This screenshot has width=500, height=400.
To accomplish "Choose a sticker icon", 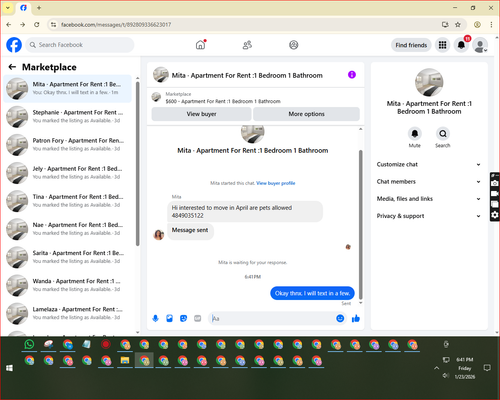I will (184, 319).
